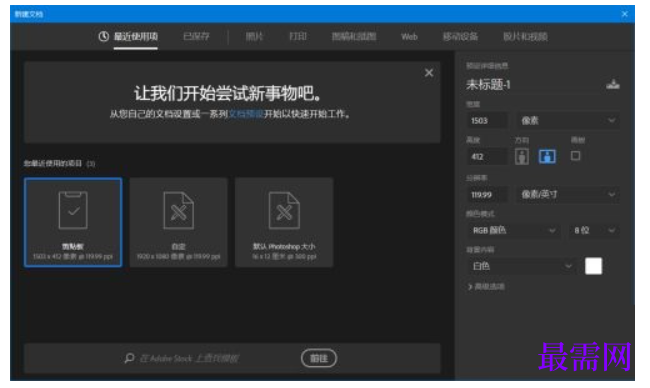Open the 移动设备 tab
650x388 pixels.
point(460,37)
